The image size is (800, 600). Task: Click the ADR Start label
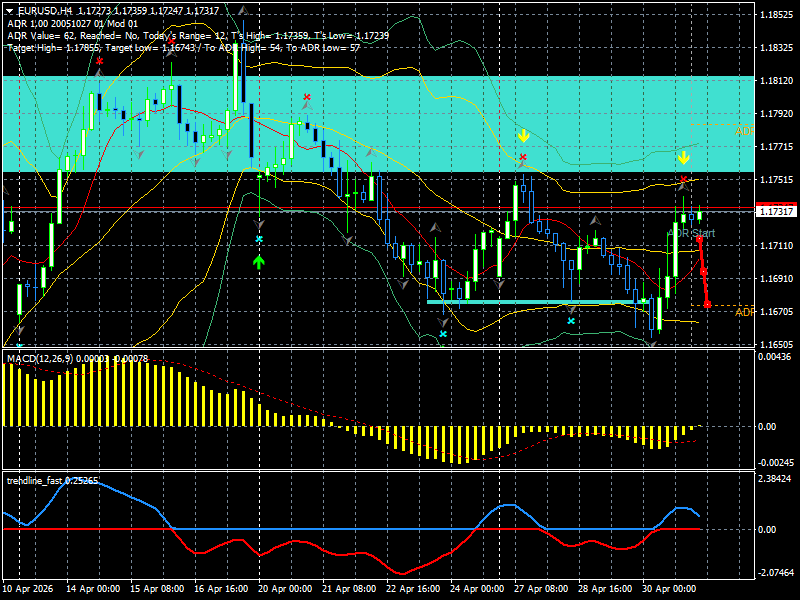pyautogui.click(x=691, y=233)
